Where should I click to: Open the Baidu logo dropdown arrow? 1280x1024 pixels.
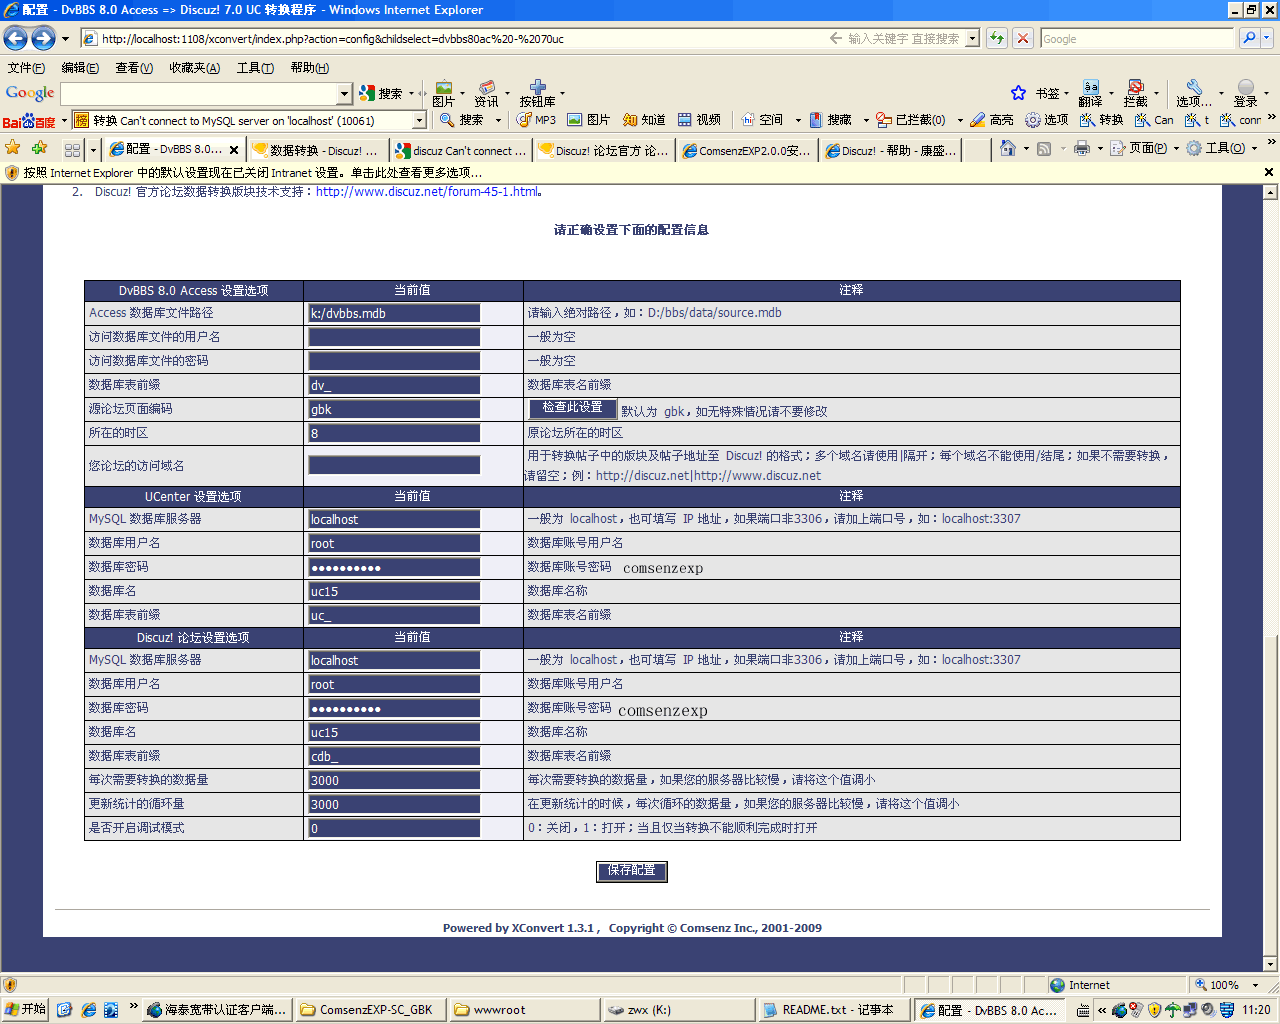(64, 120)
